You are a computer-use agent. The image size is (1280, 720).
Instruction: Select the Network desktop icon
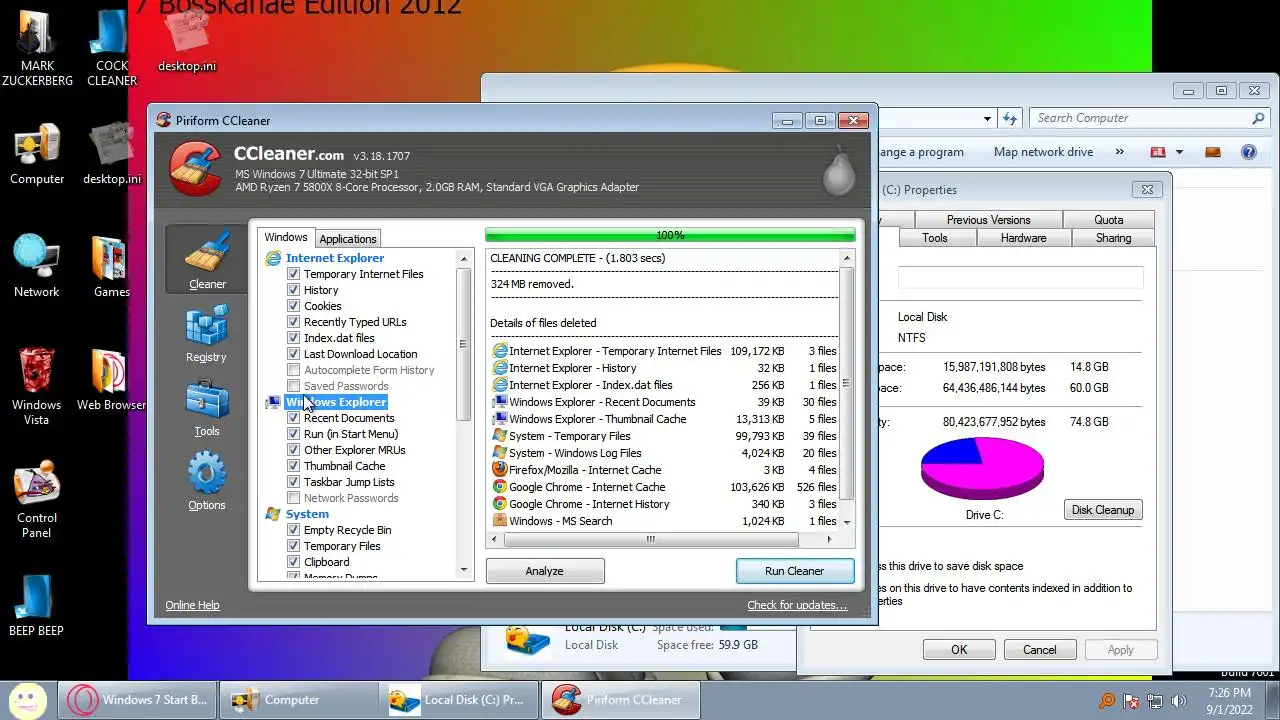(x=37, y=267)
